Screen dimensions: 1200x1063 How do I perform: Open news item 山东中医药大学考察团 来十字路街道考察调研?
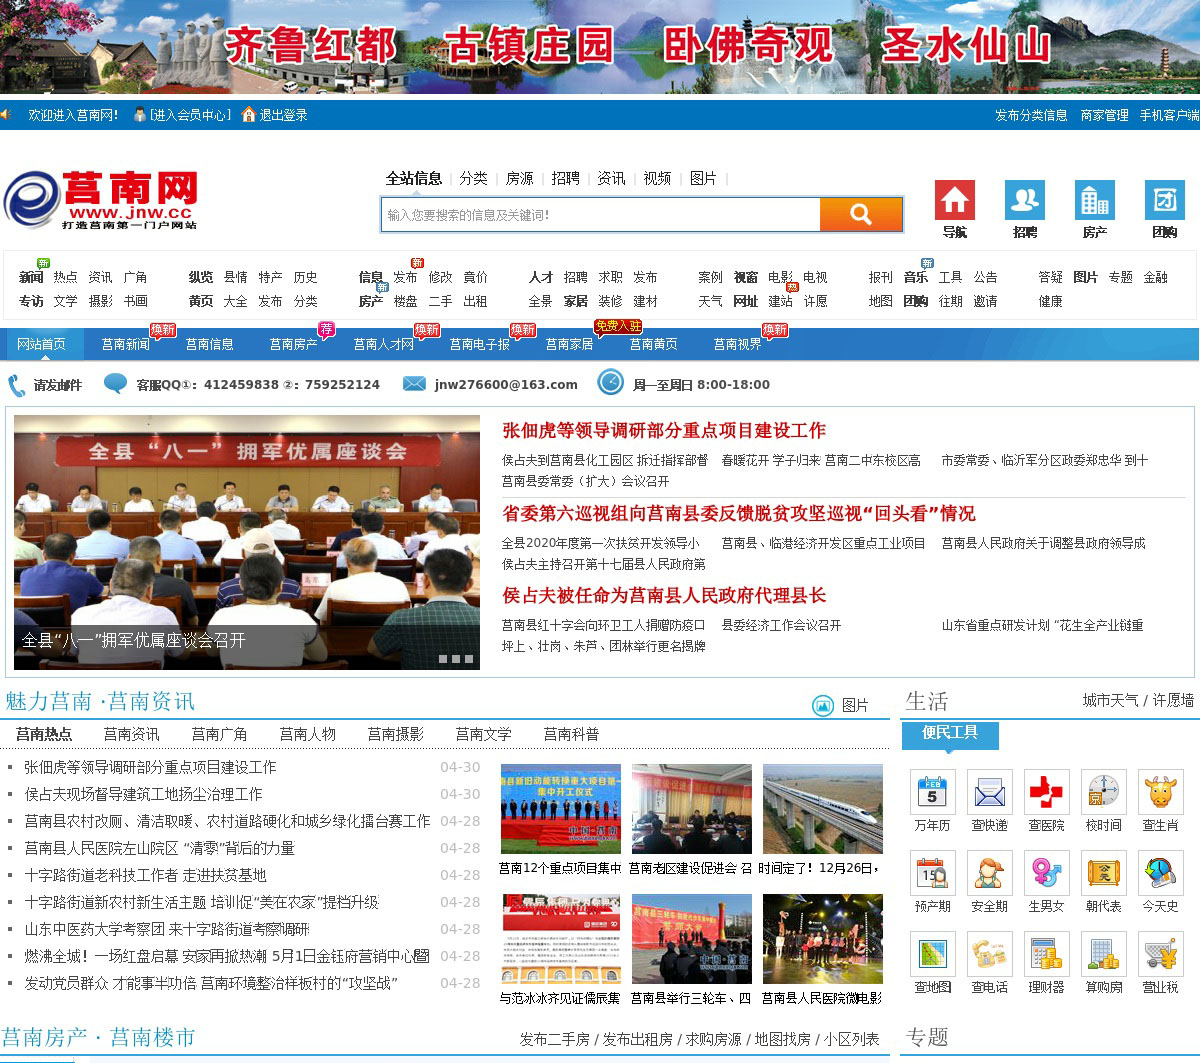pos(167,929)
